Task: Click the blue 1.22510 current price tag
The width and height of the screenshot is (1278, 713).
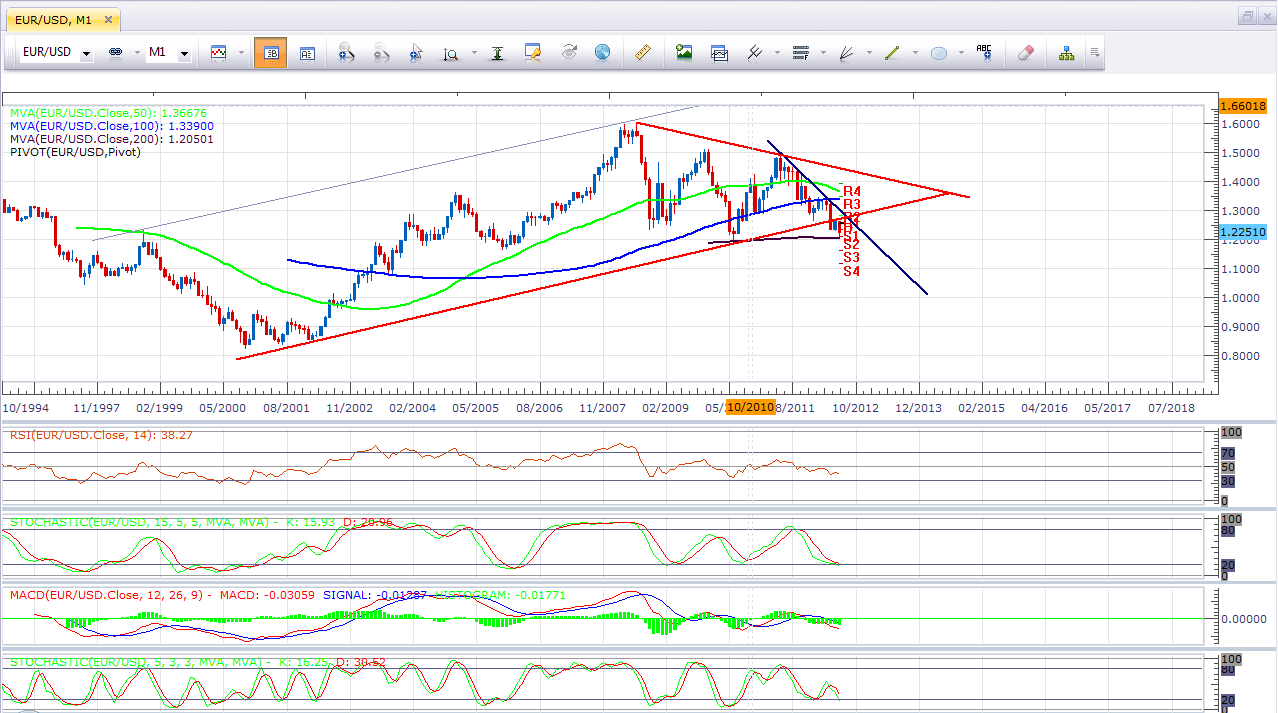Action: 1243,232
